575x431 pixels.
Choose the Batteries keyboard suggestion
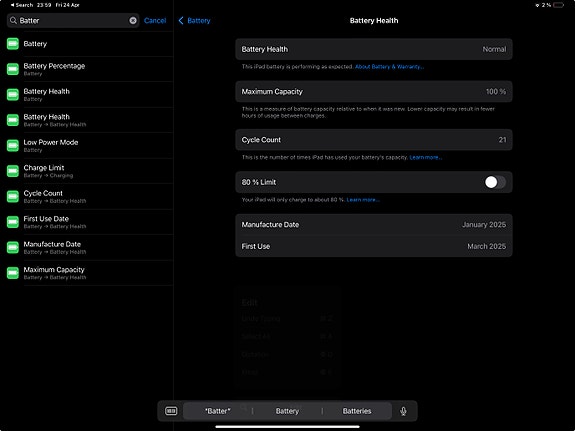click(357, 411)
